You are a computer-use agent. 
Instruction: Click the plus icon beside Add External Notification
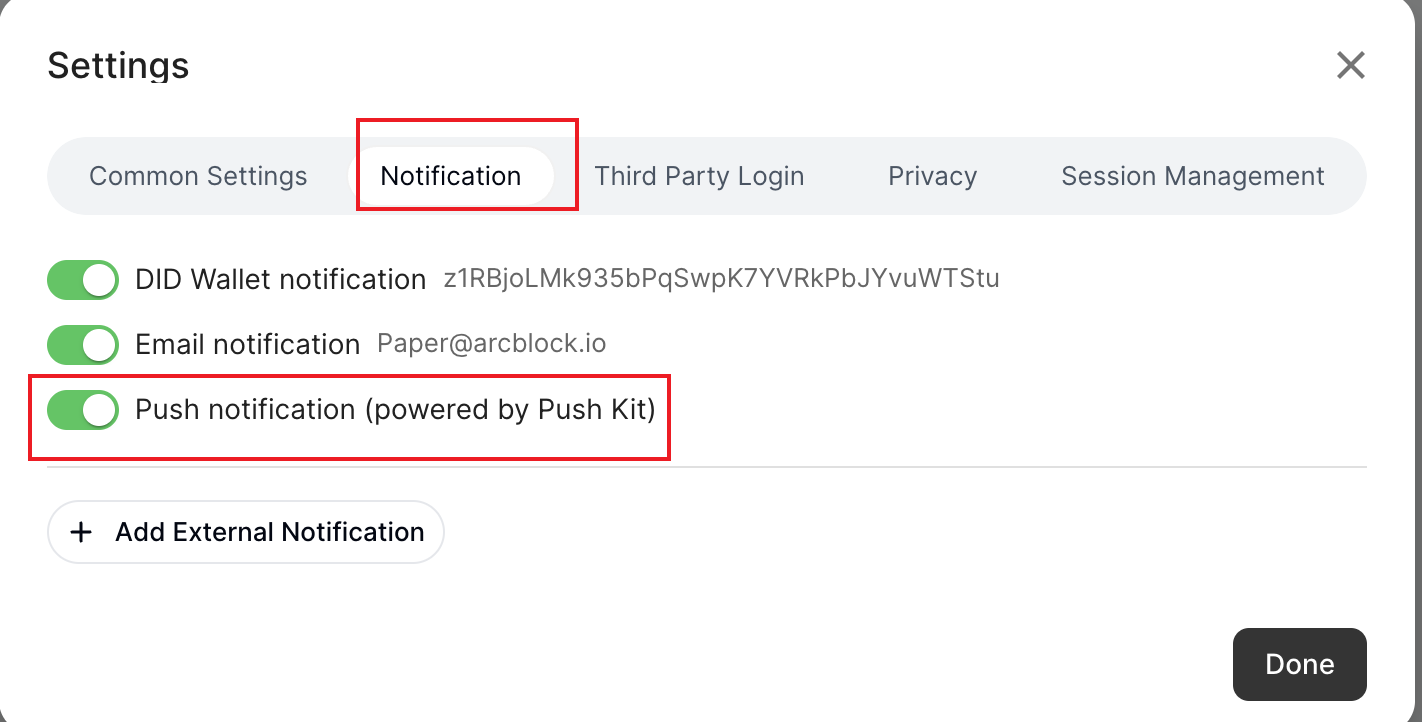(81, 532)
